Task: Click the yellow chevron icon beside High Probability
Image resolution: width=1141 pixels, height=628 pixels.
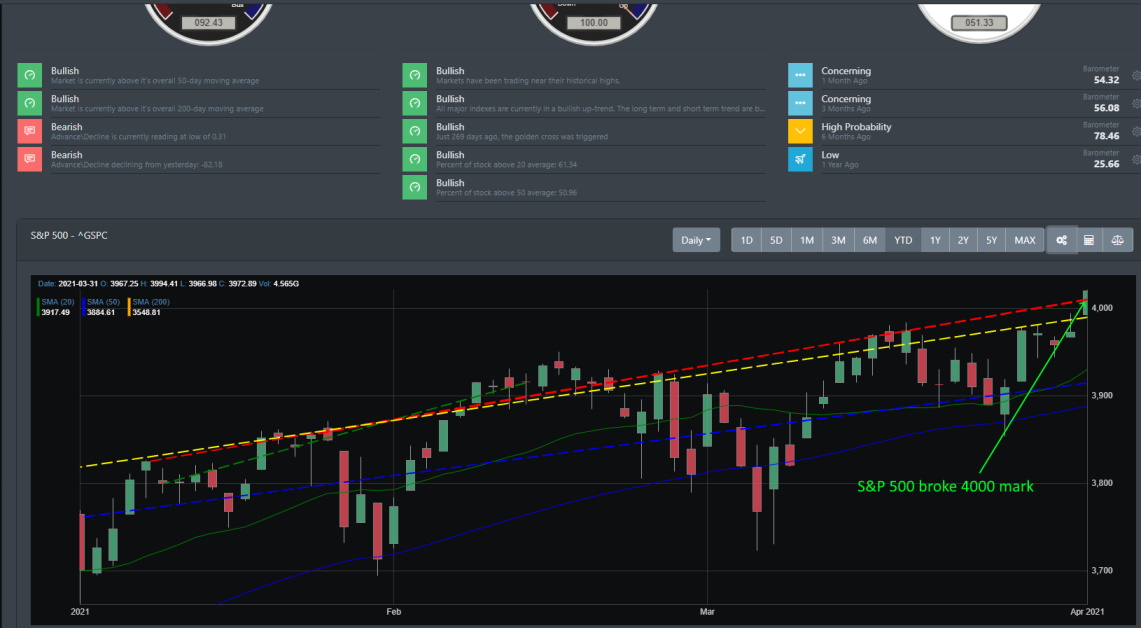Action: (800, 131)
